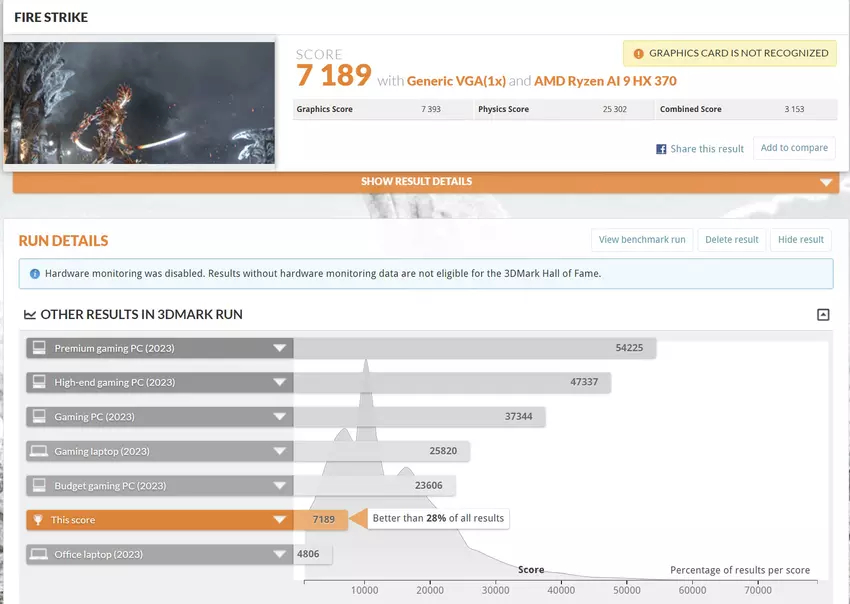
Task: Click the Add to compare button
Action: tap(794, 148)
